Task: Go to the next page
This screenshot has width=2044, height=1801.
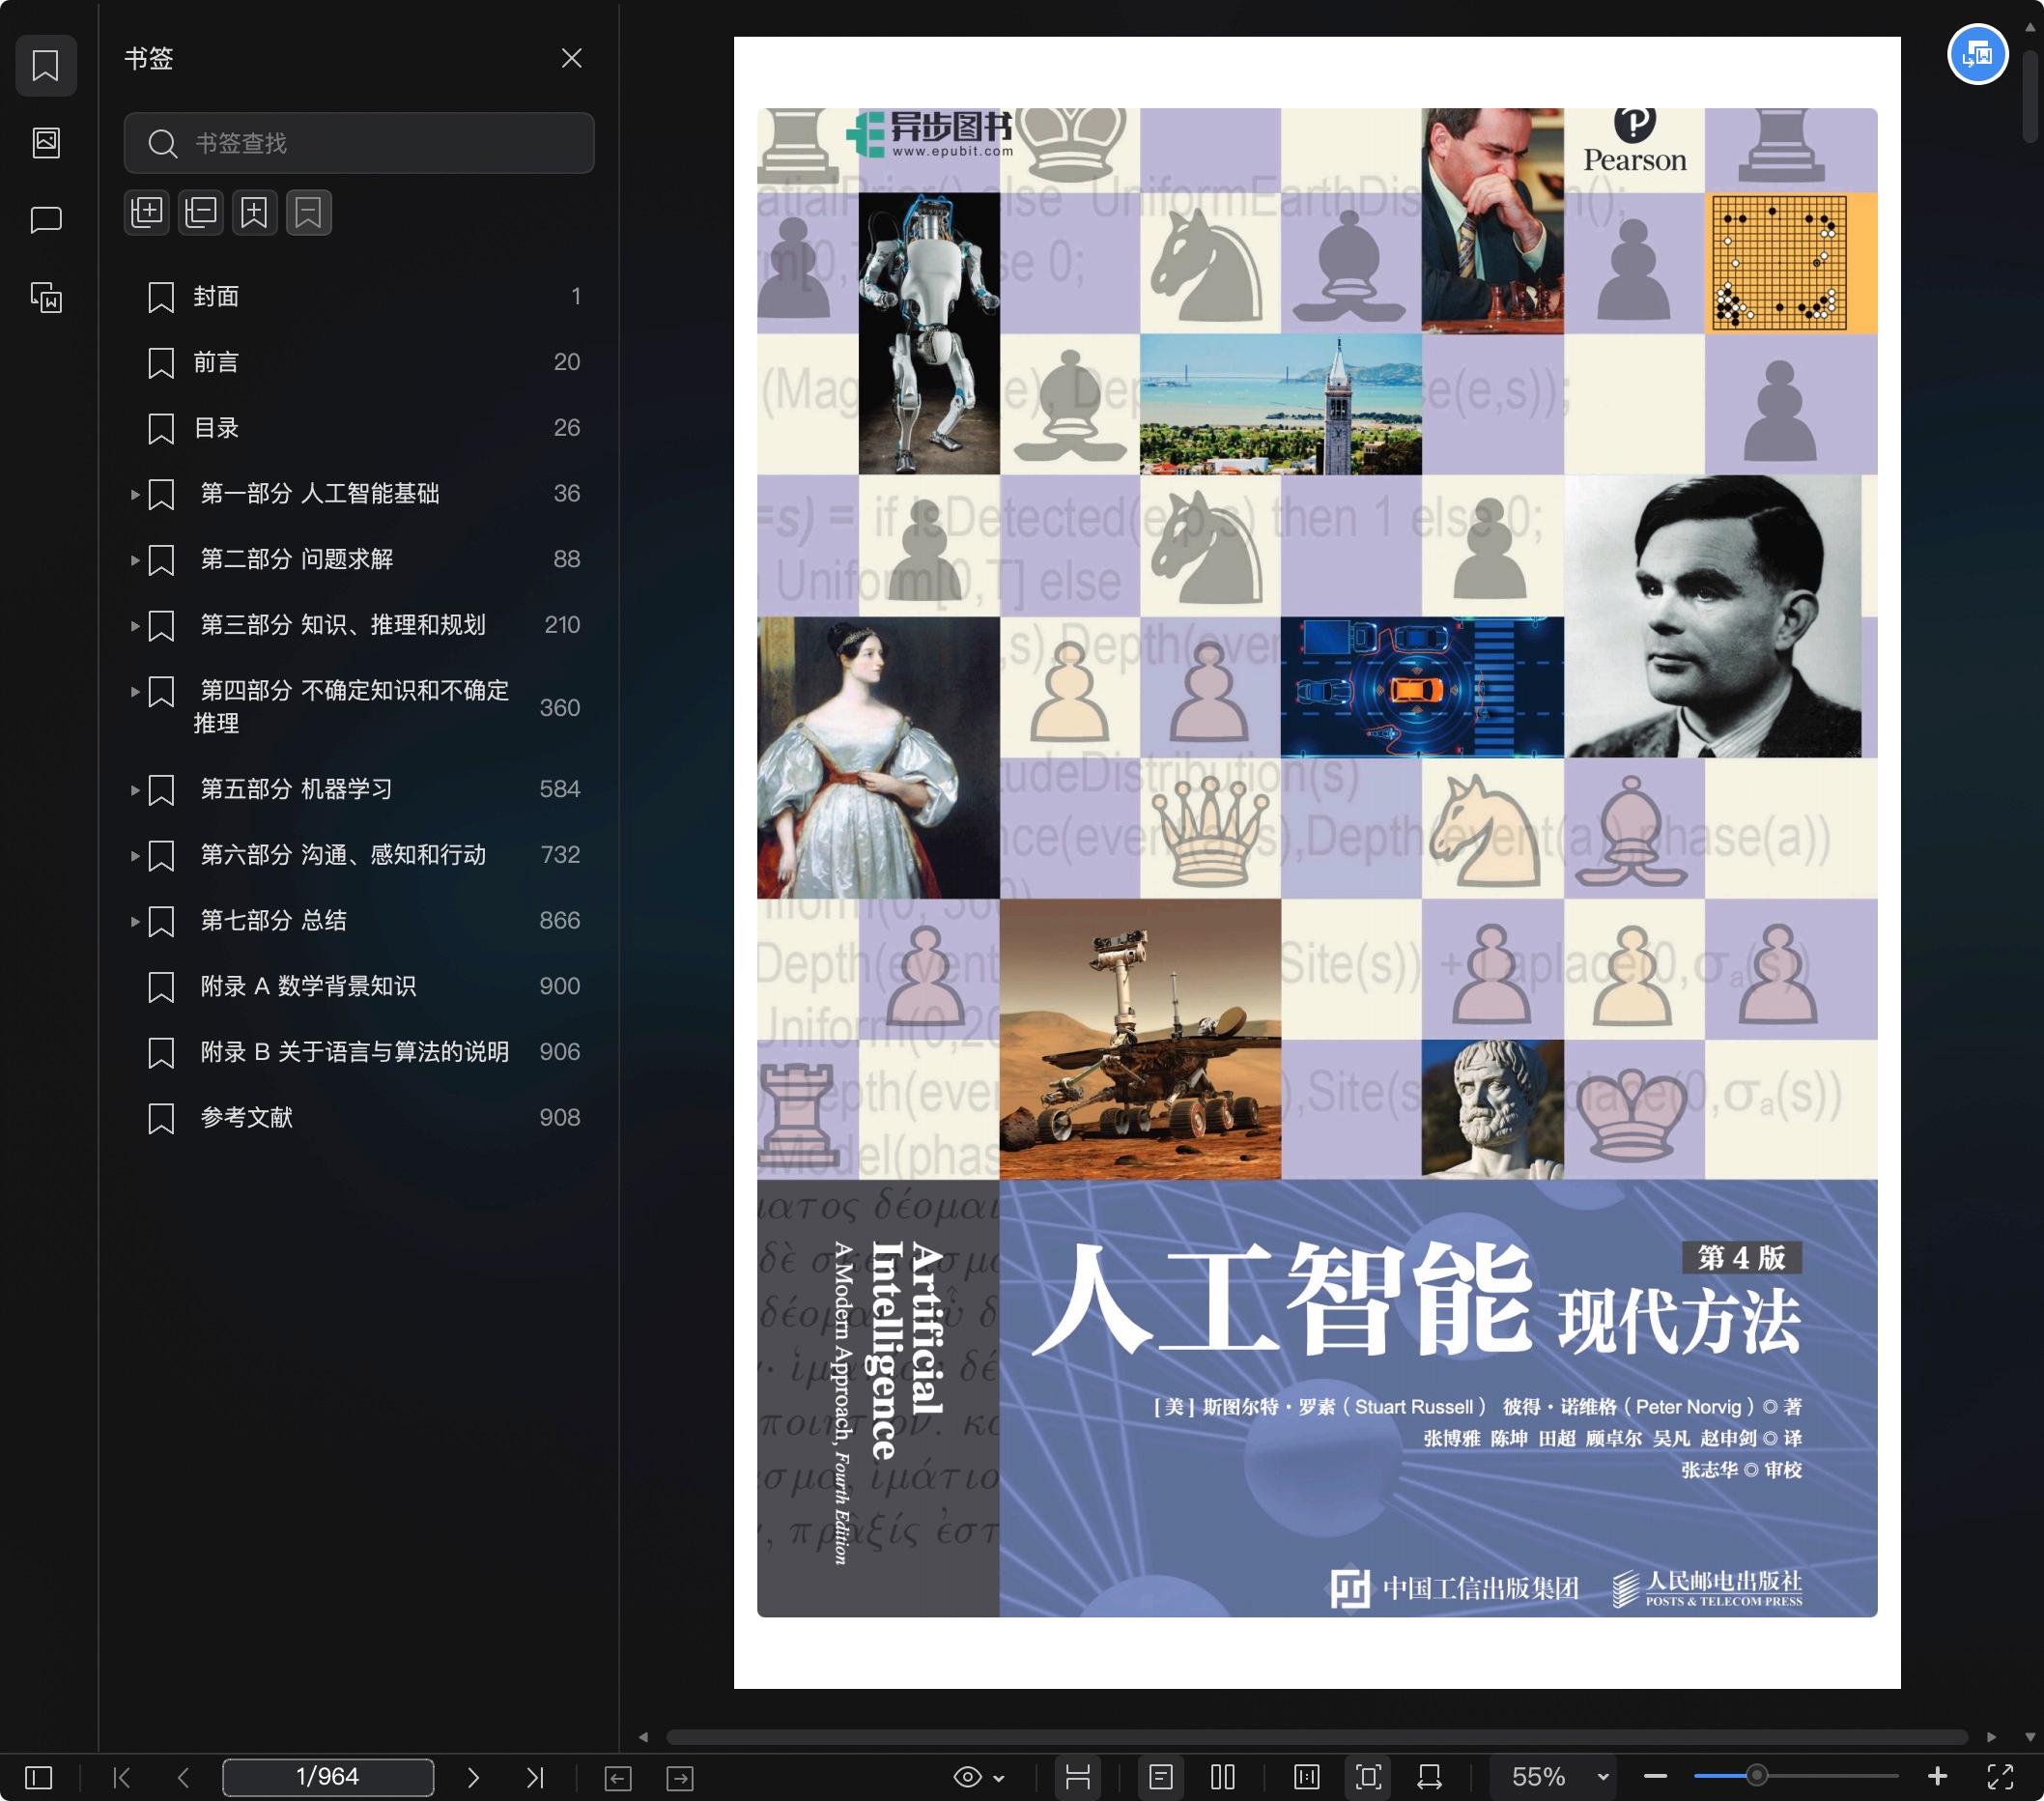Action: pos(473,1777)
